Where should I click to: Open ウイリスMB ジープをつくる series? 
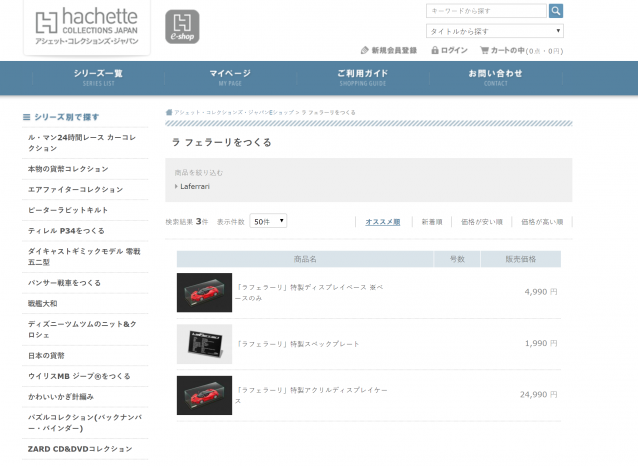click(x=85, y=376)
